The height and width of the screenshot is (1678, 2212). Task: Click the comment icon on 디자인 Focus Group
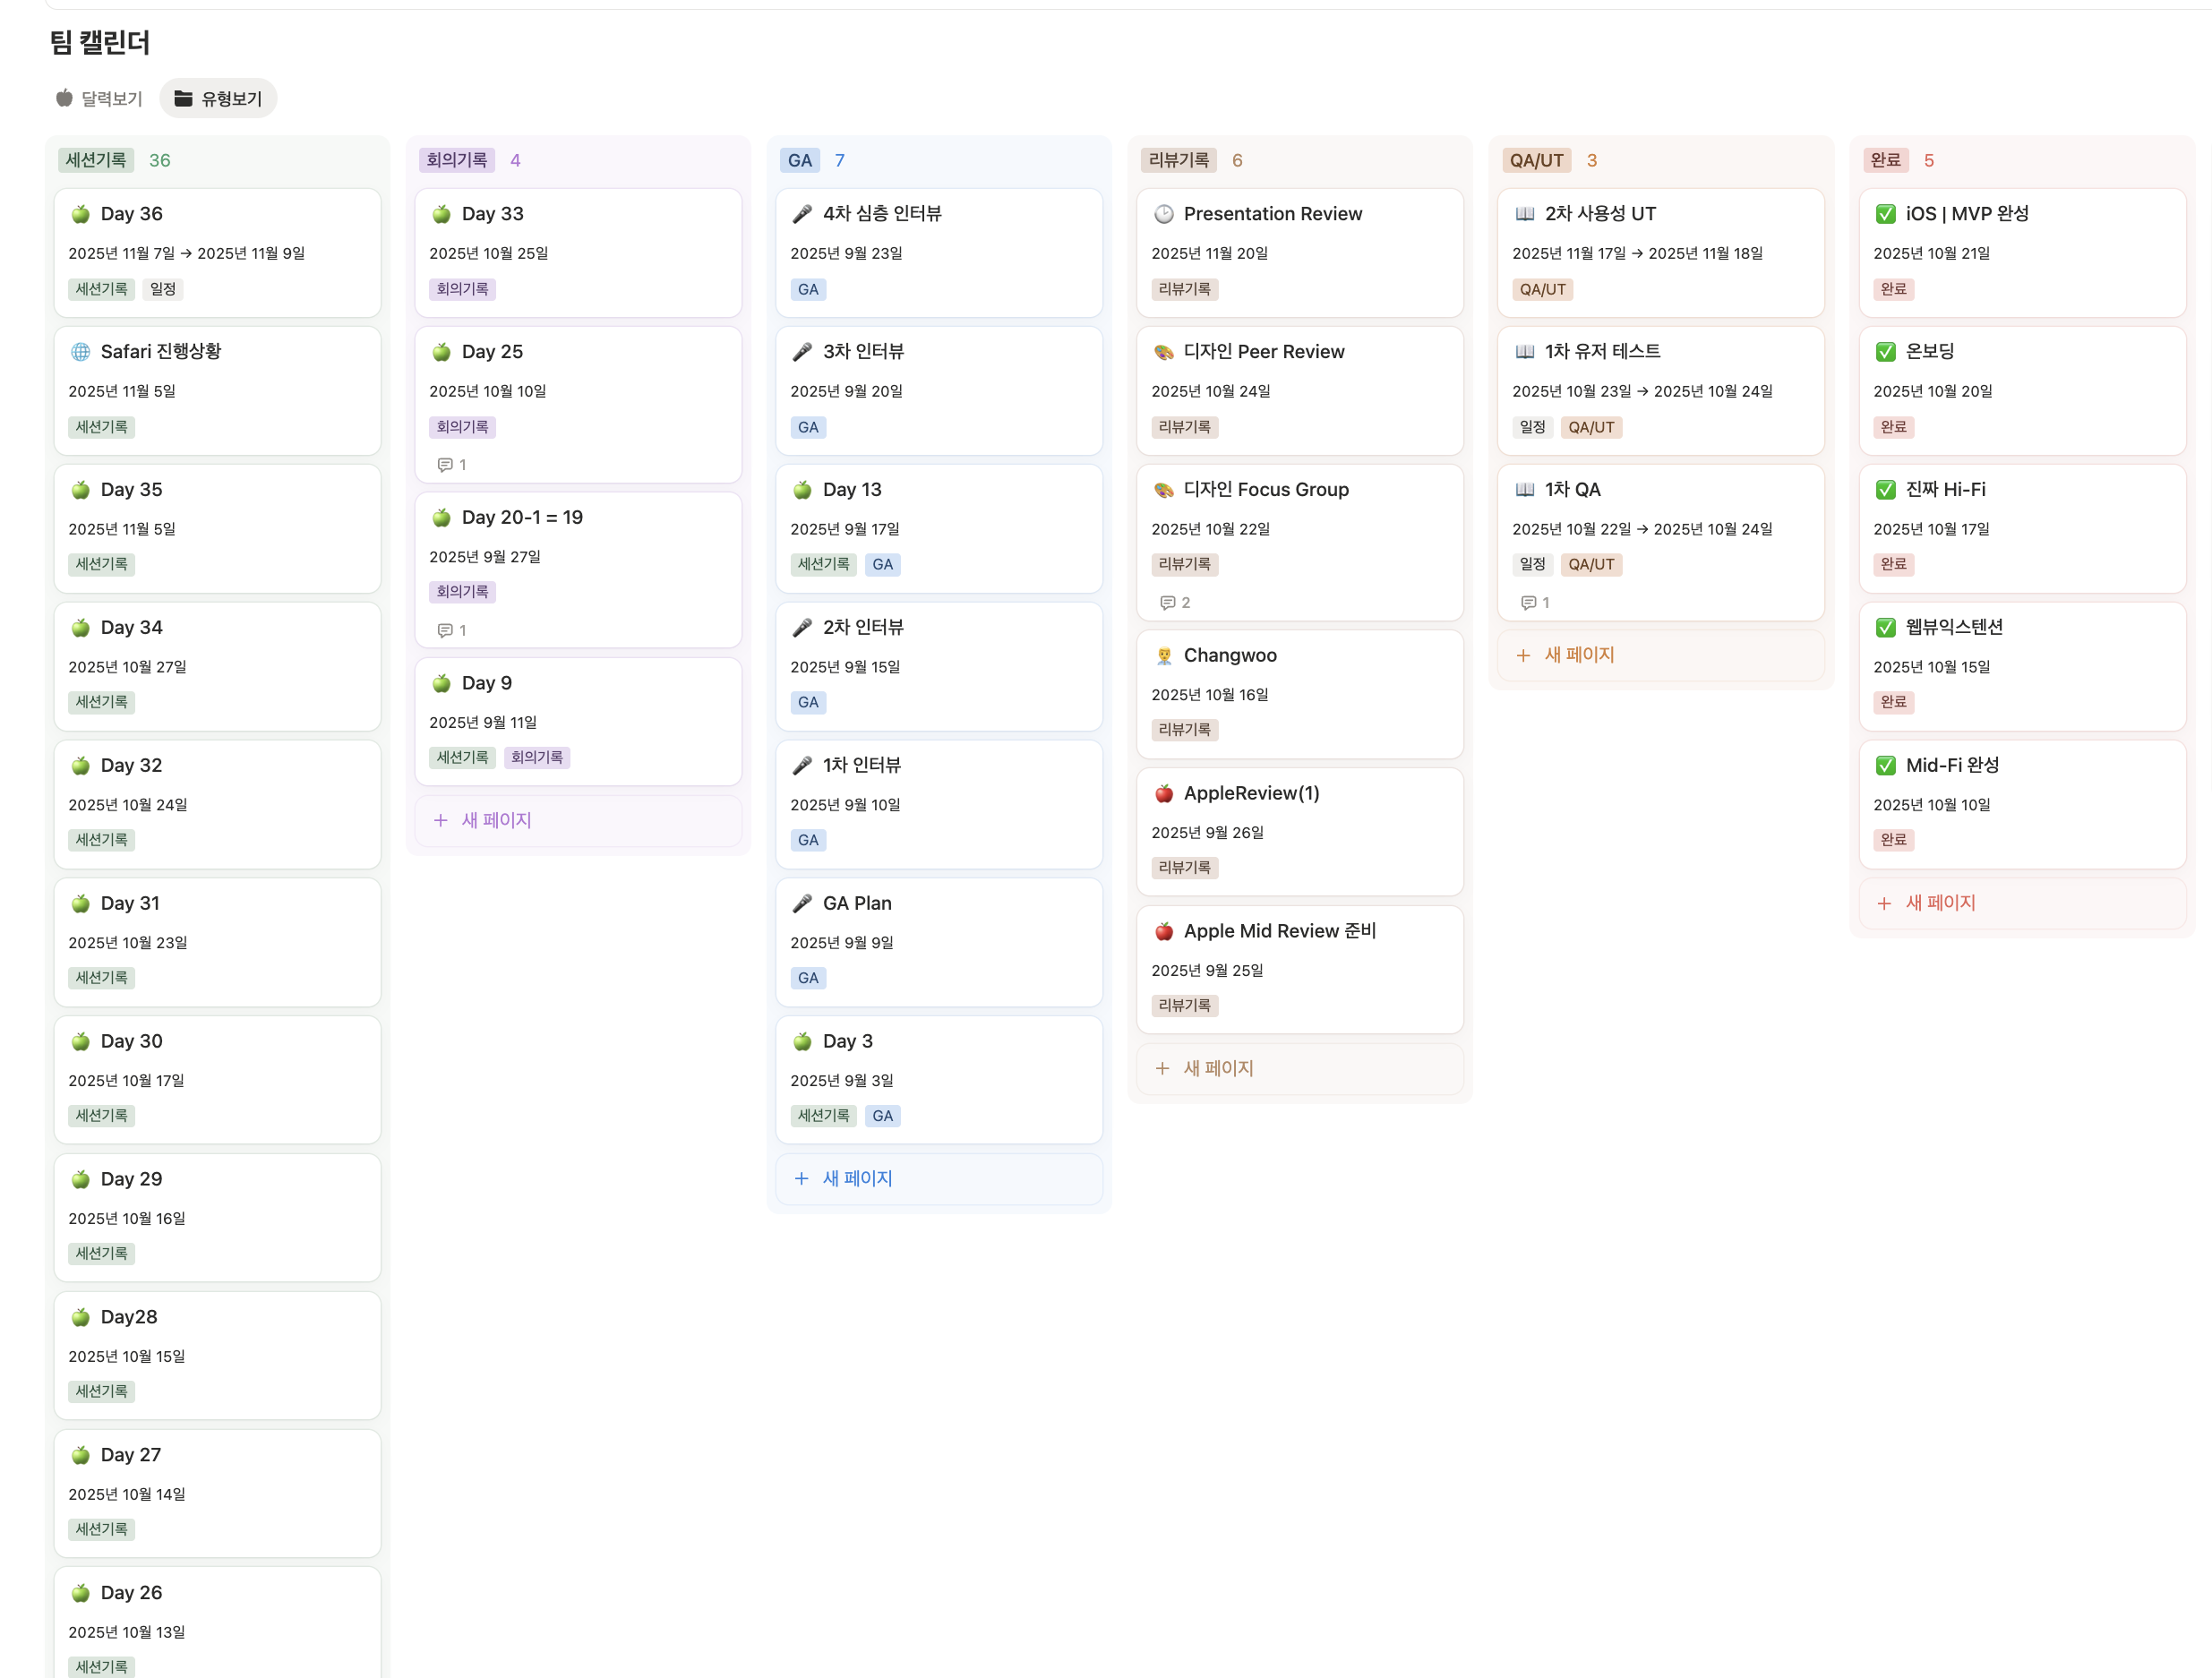point(1167,603)
